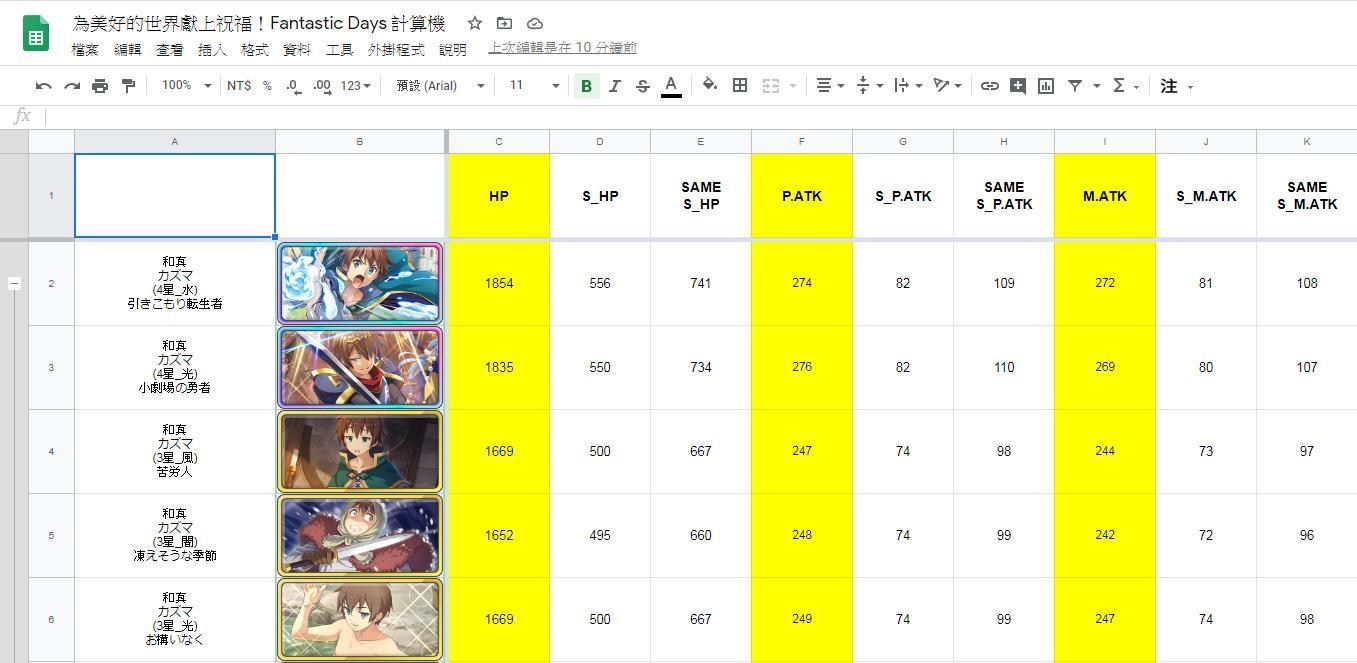Create a filter
The width and height of the screenshot is (1357, 663).
pos(1075,86)
